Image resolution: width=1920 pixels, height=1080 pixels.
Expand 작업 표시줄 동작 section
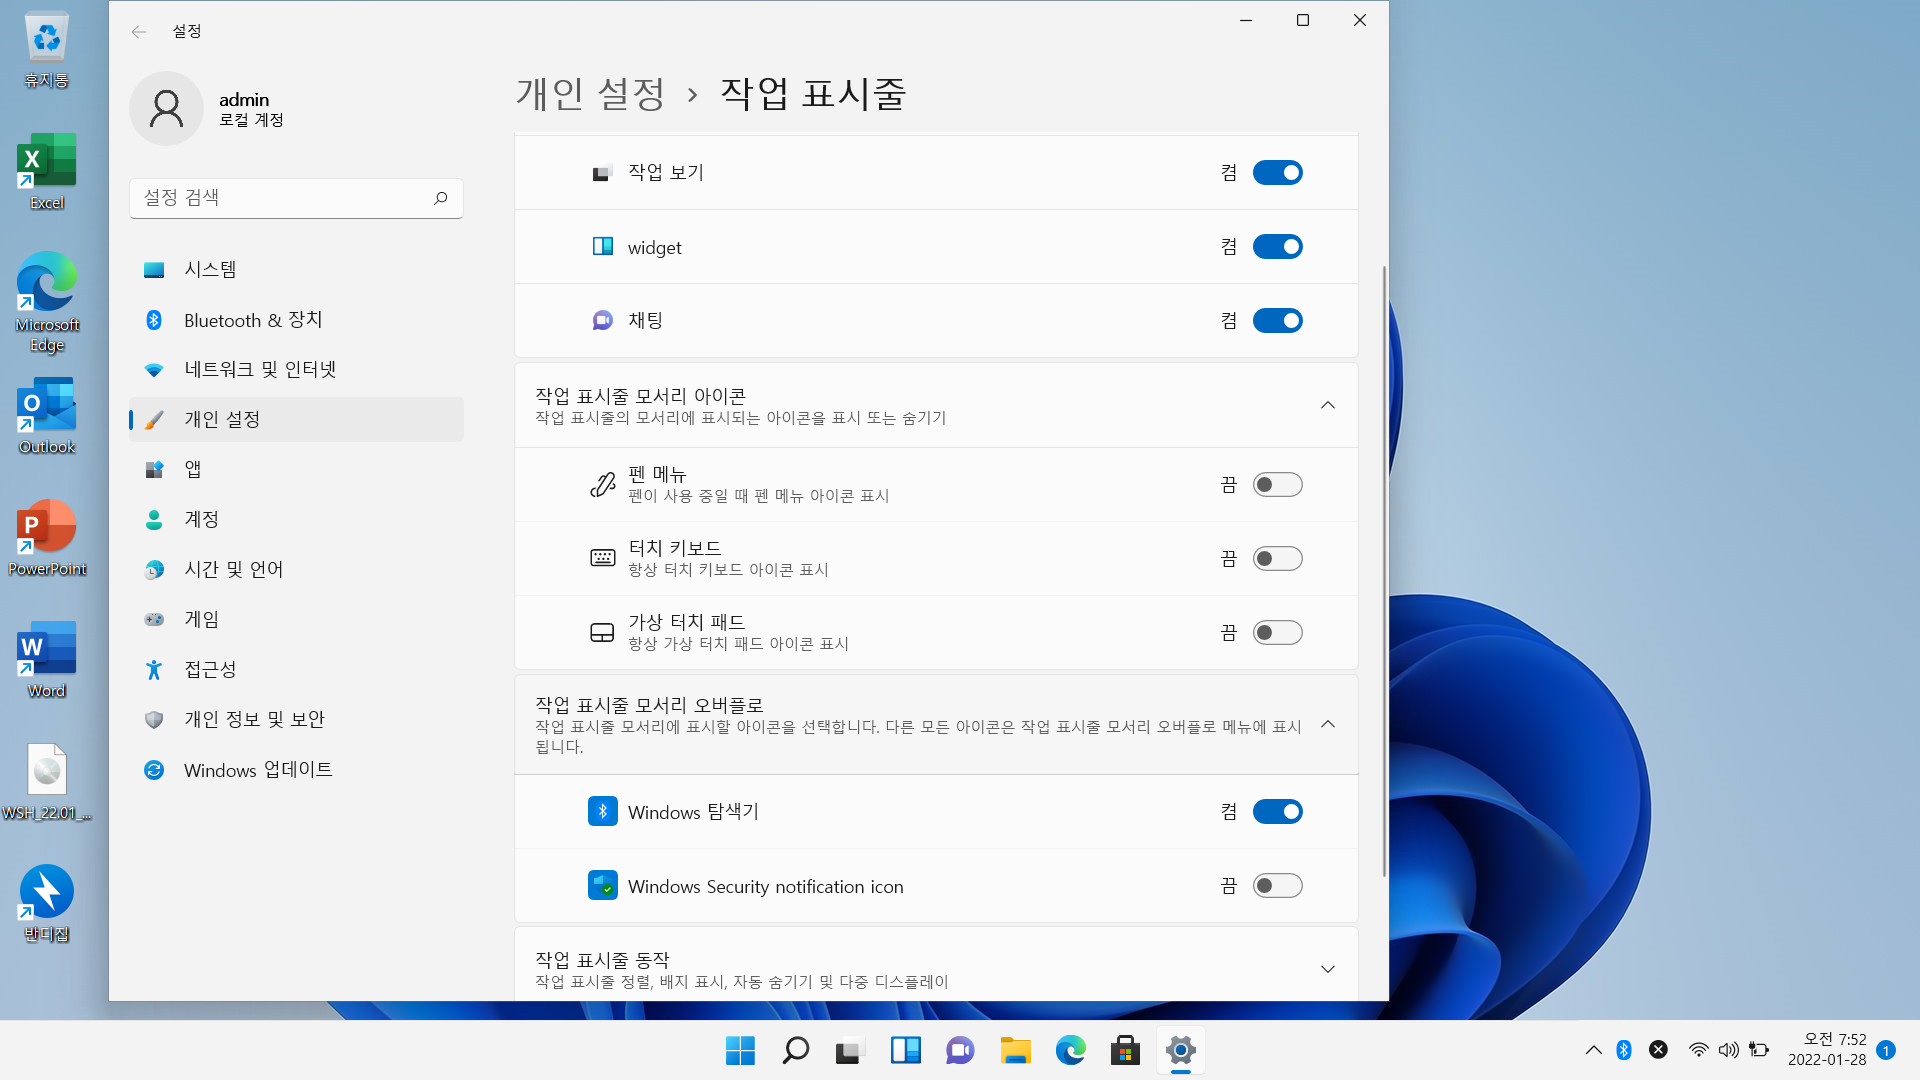[x=1327, y=969]
